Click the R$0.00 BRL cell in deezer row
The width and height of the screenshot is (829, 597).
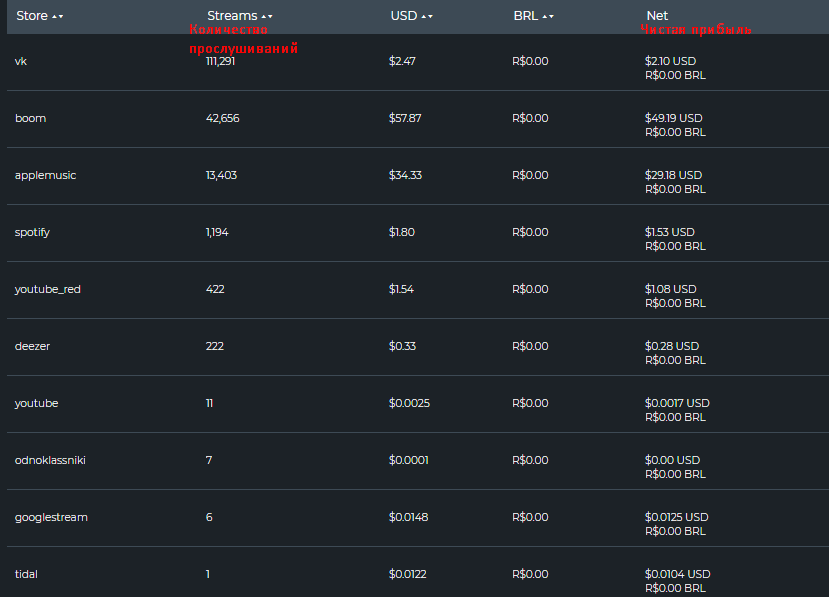[530, 346]
